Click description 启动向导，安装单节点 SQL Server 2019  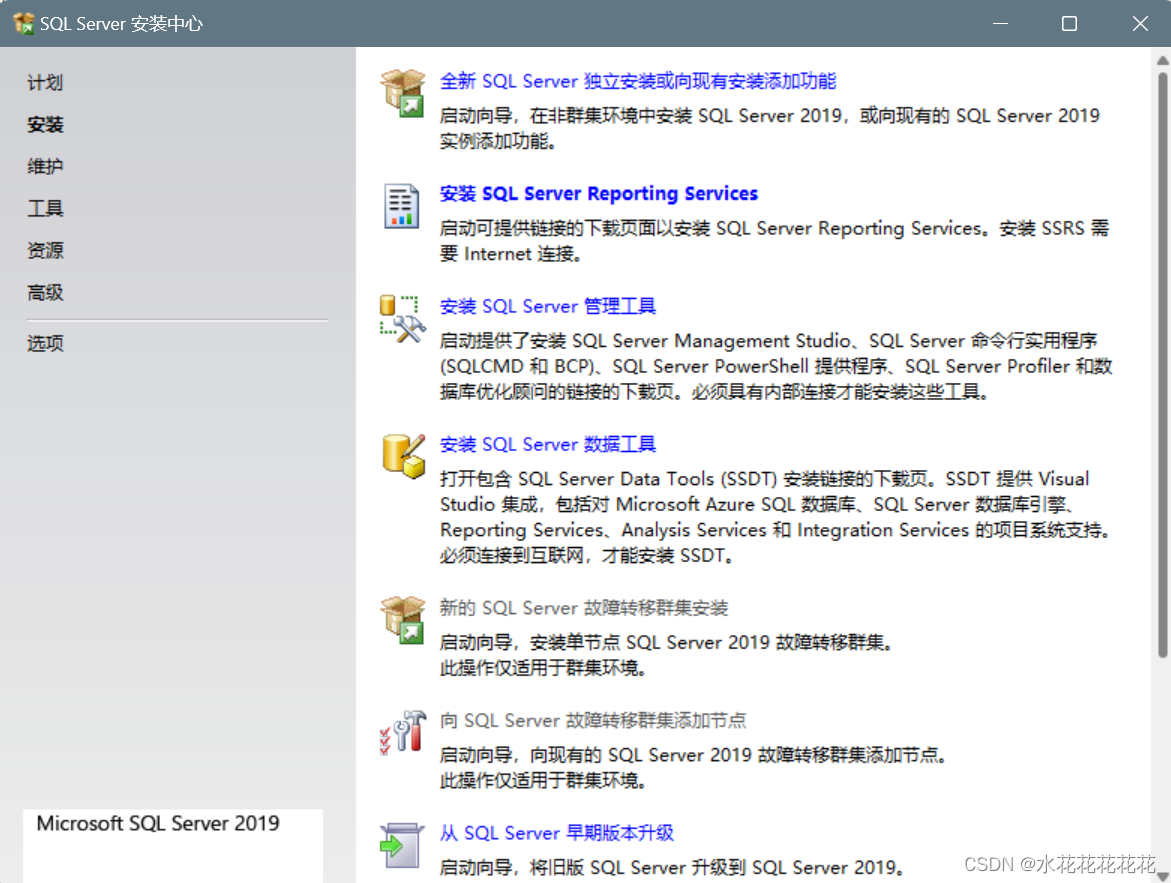click(x=666, y=642)
